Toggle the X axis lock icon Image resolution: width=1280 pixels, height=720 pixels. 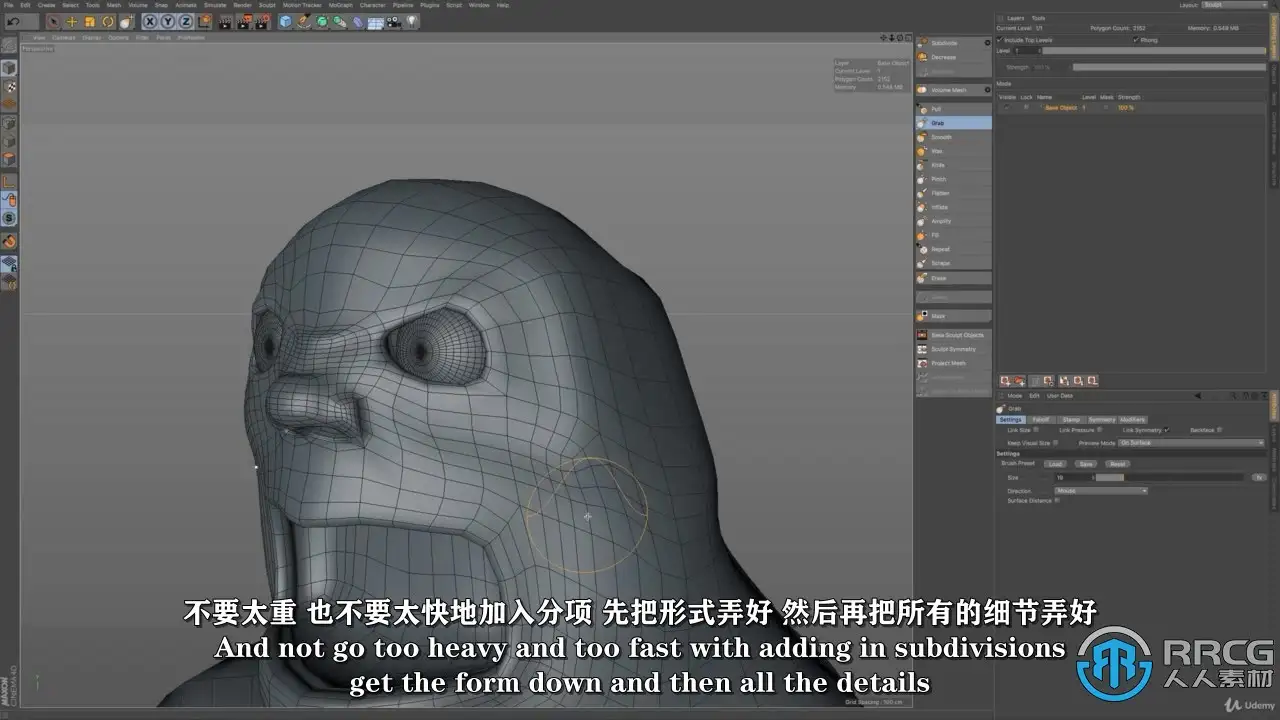150,21
